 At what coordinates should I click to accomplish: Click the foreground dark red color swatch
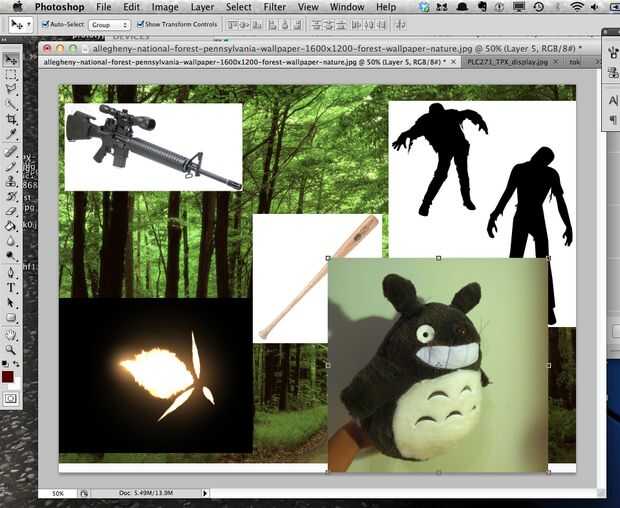coord(8,377)
